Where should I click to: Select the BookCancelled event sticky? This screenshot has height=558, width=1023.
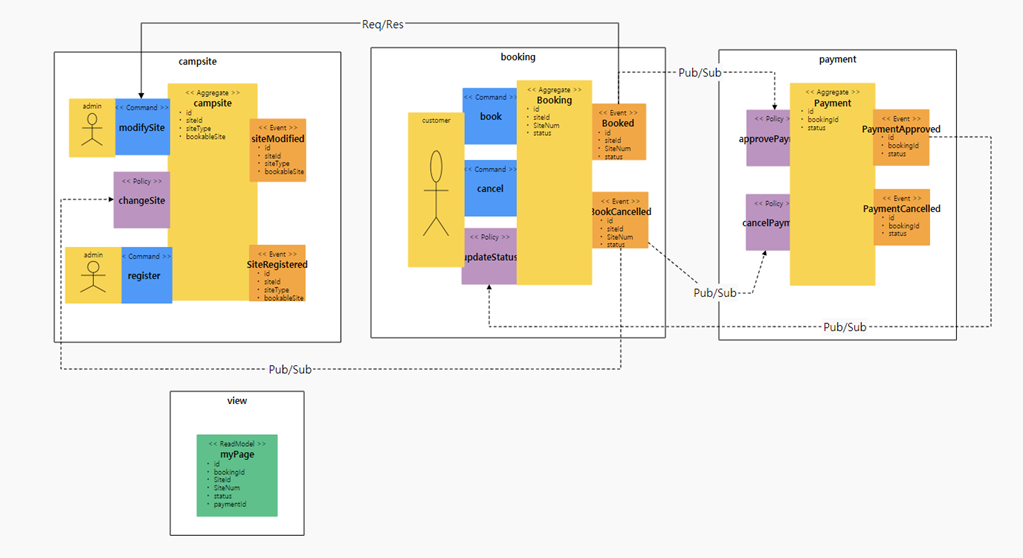[x=620, y=220]
